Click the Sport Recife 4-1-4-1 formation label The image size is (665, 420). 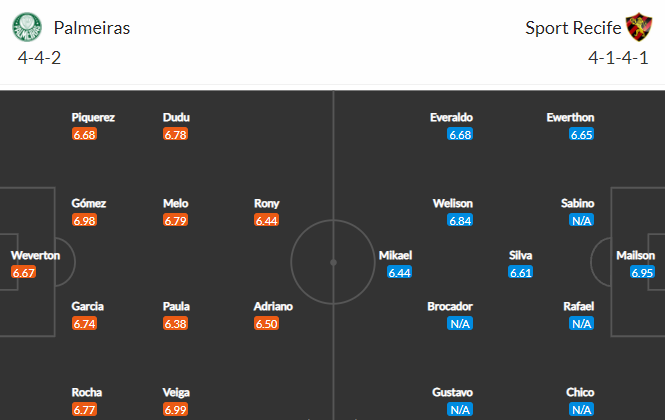click(x=618, y=58)
